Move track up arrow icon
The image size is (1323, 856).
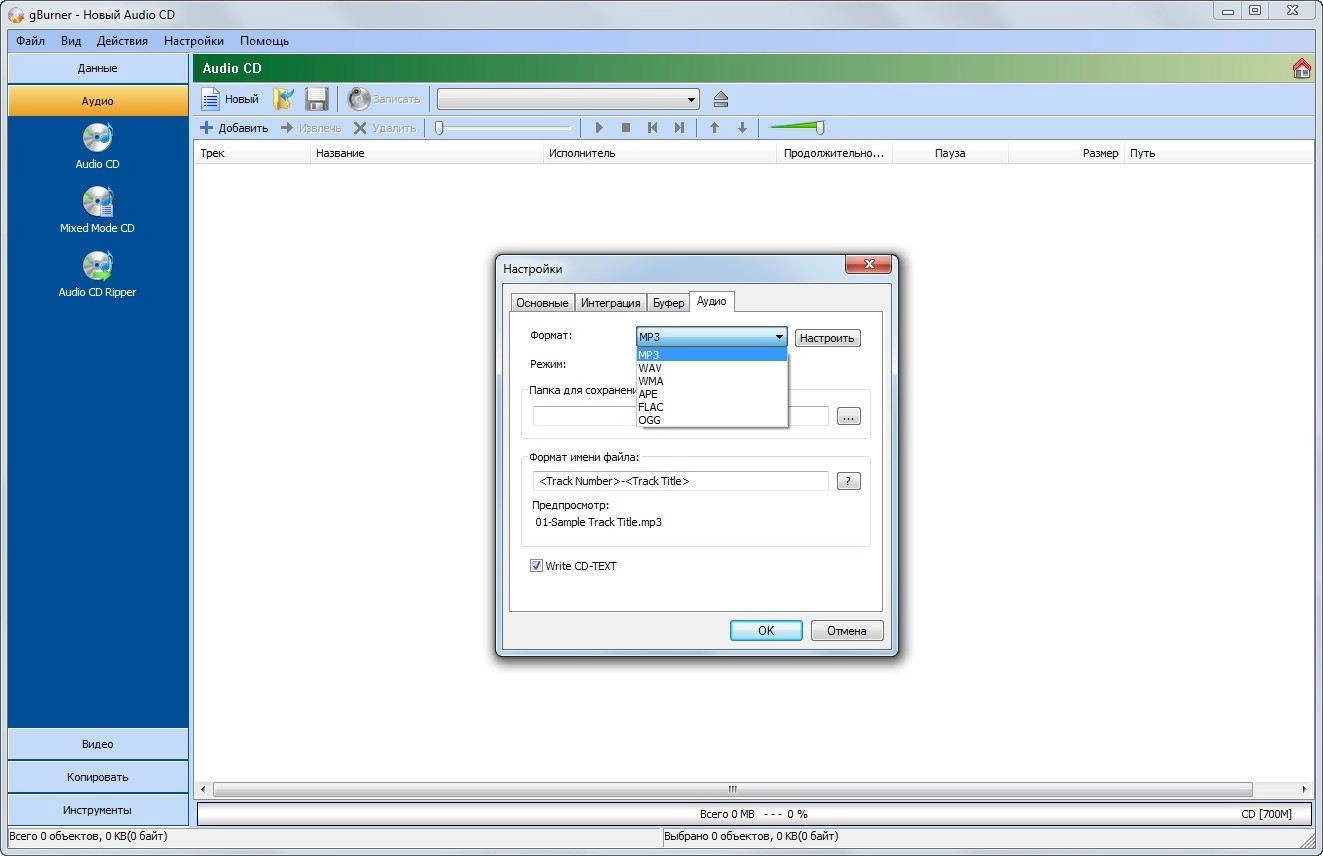click(714, 128)
